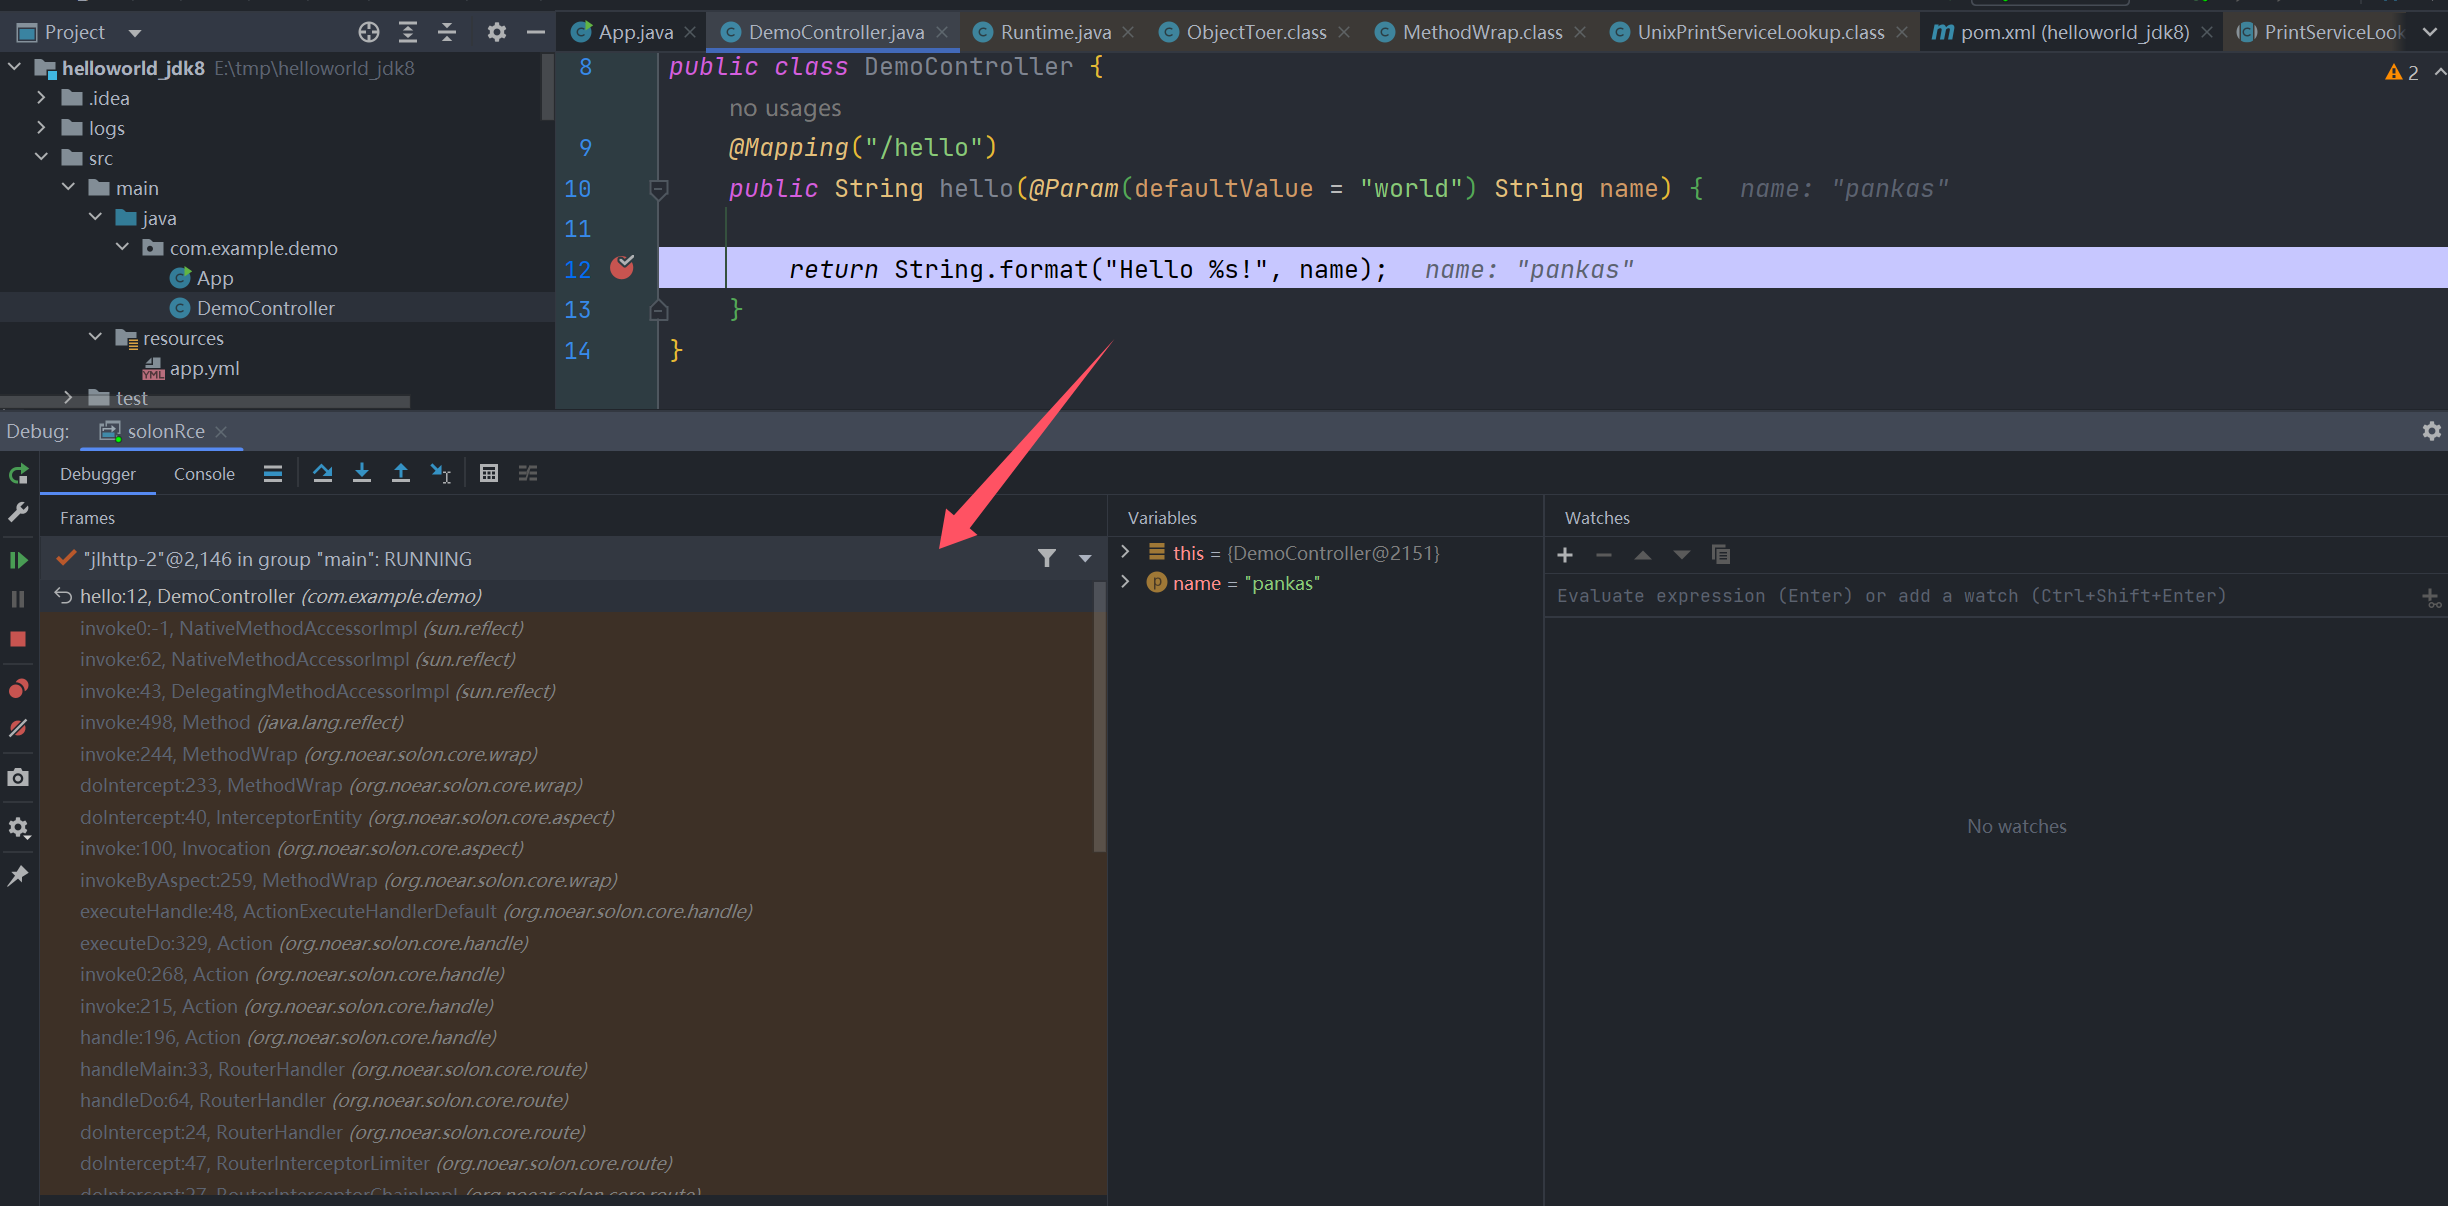The height and width of the screenshot is (1206, 2448).
Task: Step into the method call
Action: click(x=362, y=473)
